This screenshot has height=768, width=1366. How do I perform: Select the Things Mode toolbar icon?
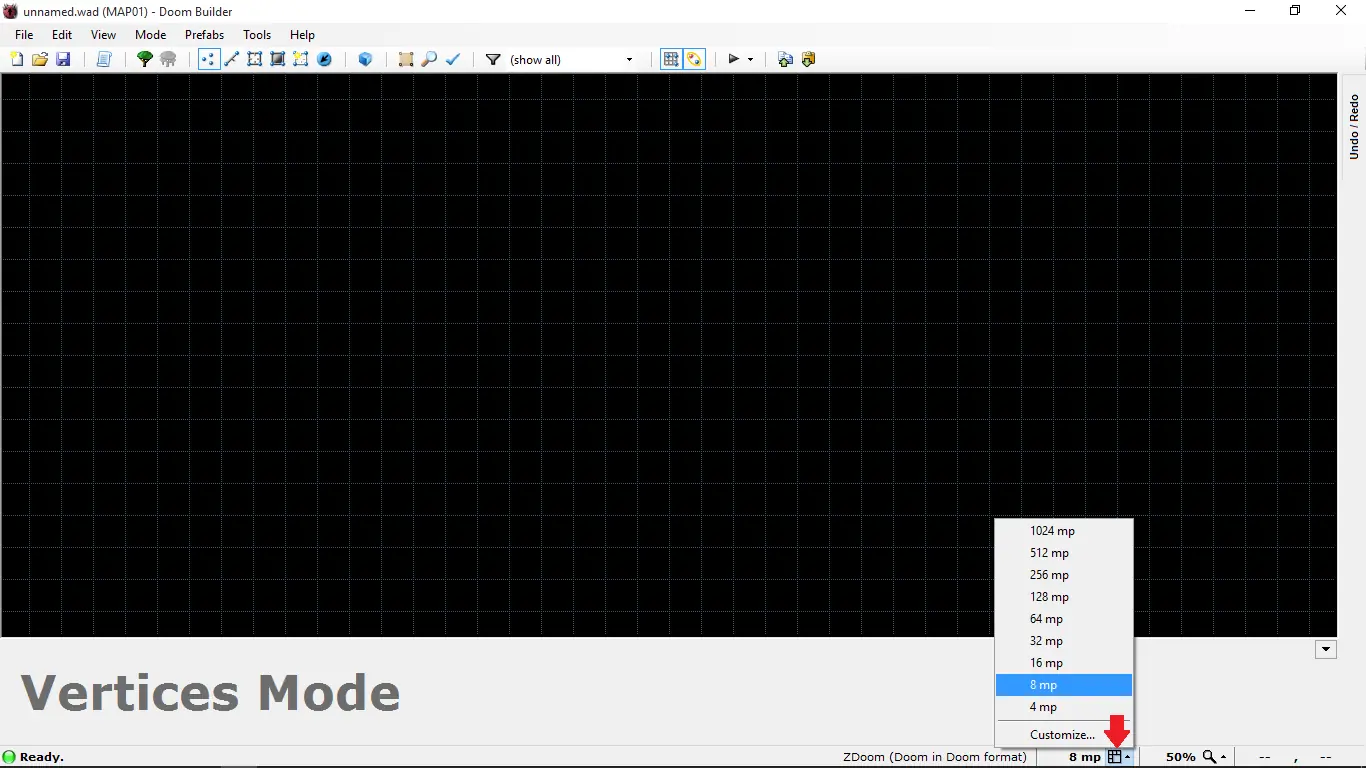324,60
